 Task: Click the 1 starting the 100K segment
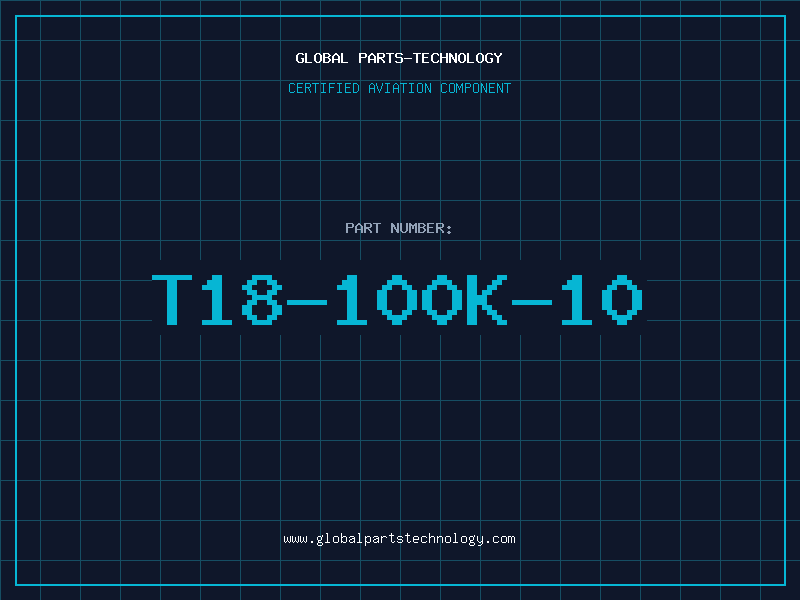[x=352, y=299]
